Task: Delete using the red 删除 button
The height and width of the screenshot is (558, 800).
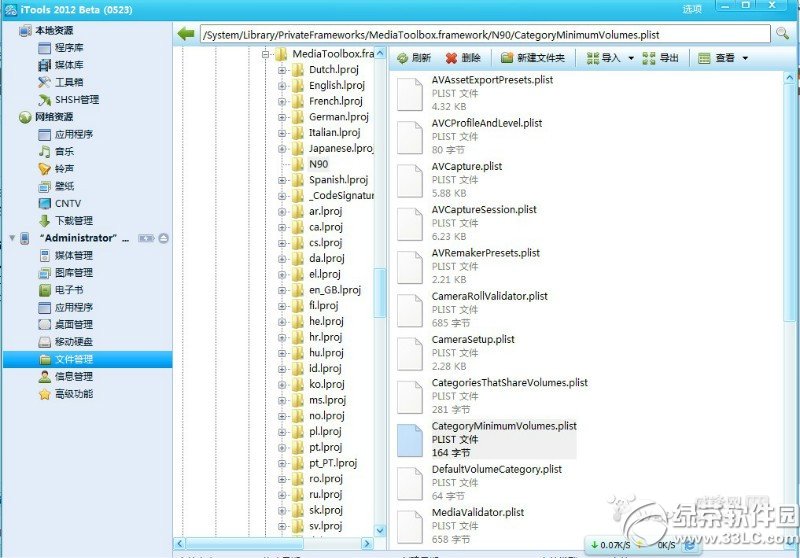Action: tap(463, 58)
